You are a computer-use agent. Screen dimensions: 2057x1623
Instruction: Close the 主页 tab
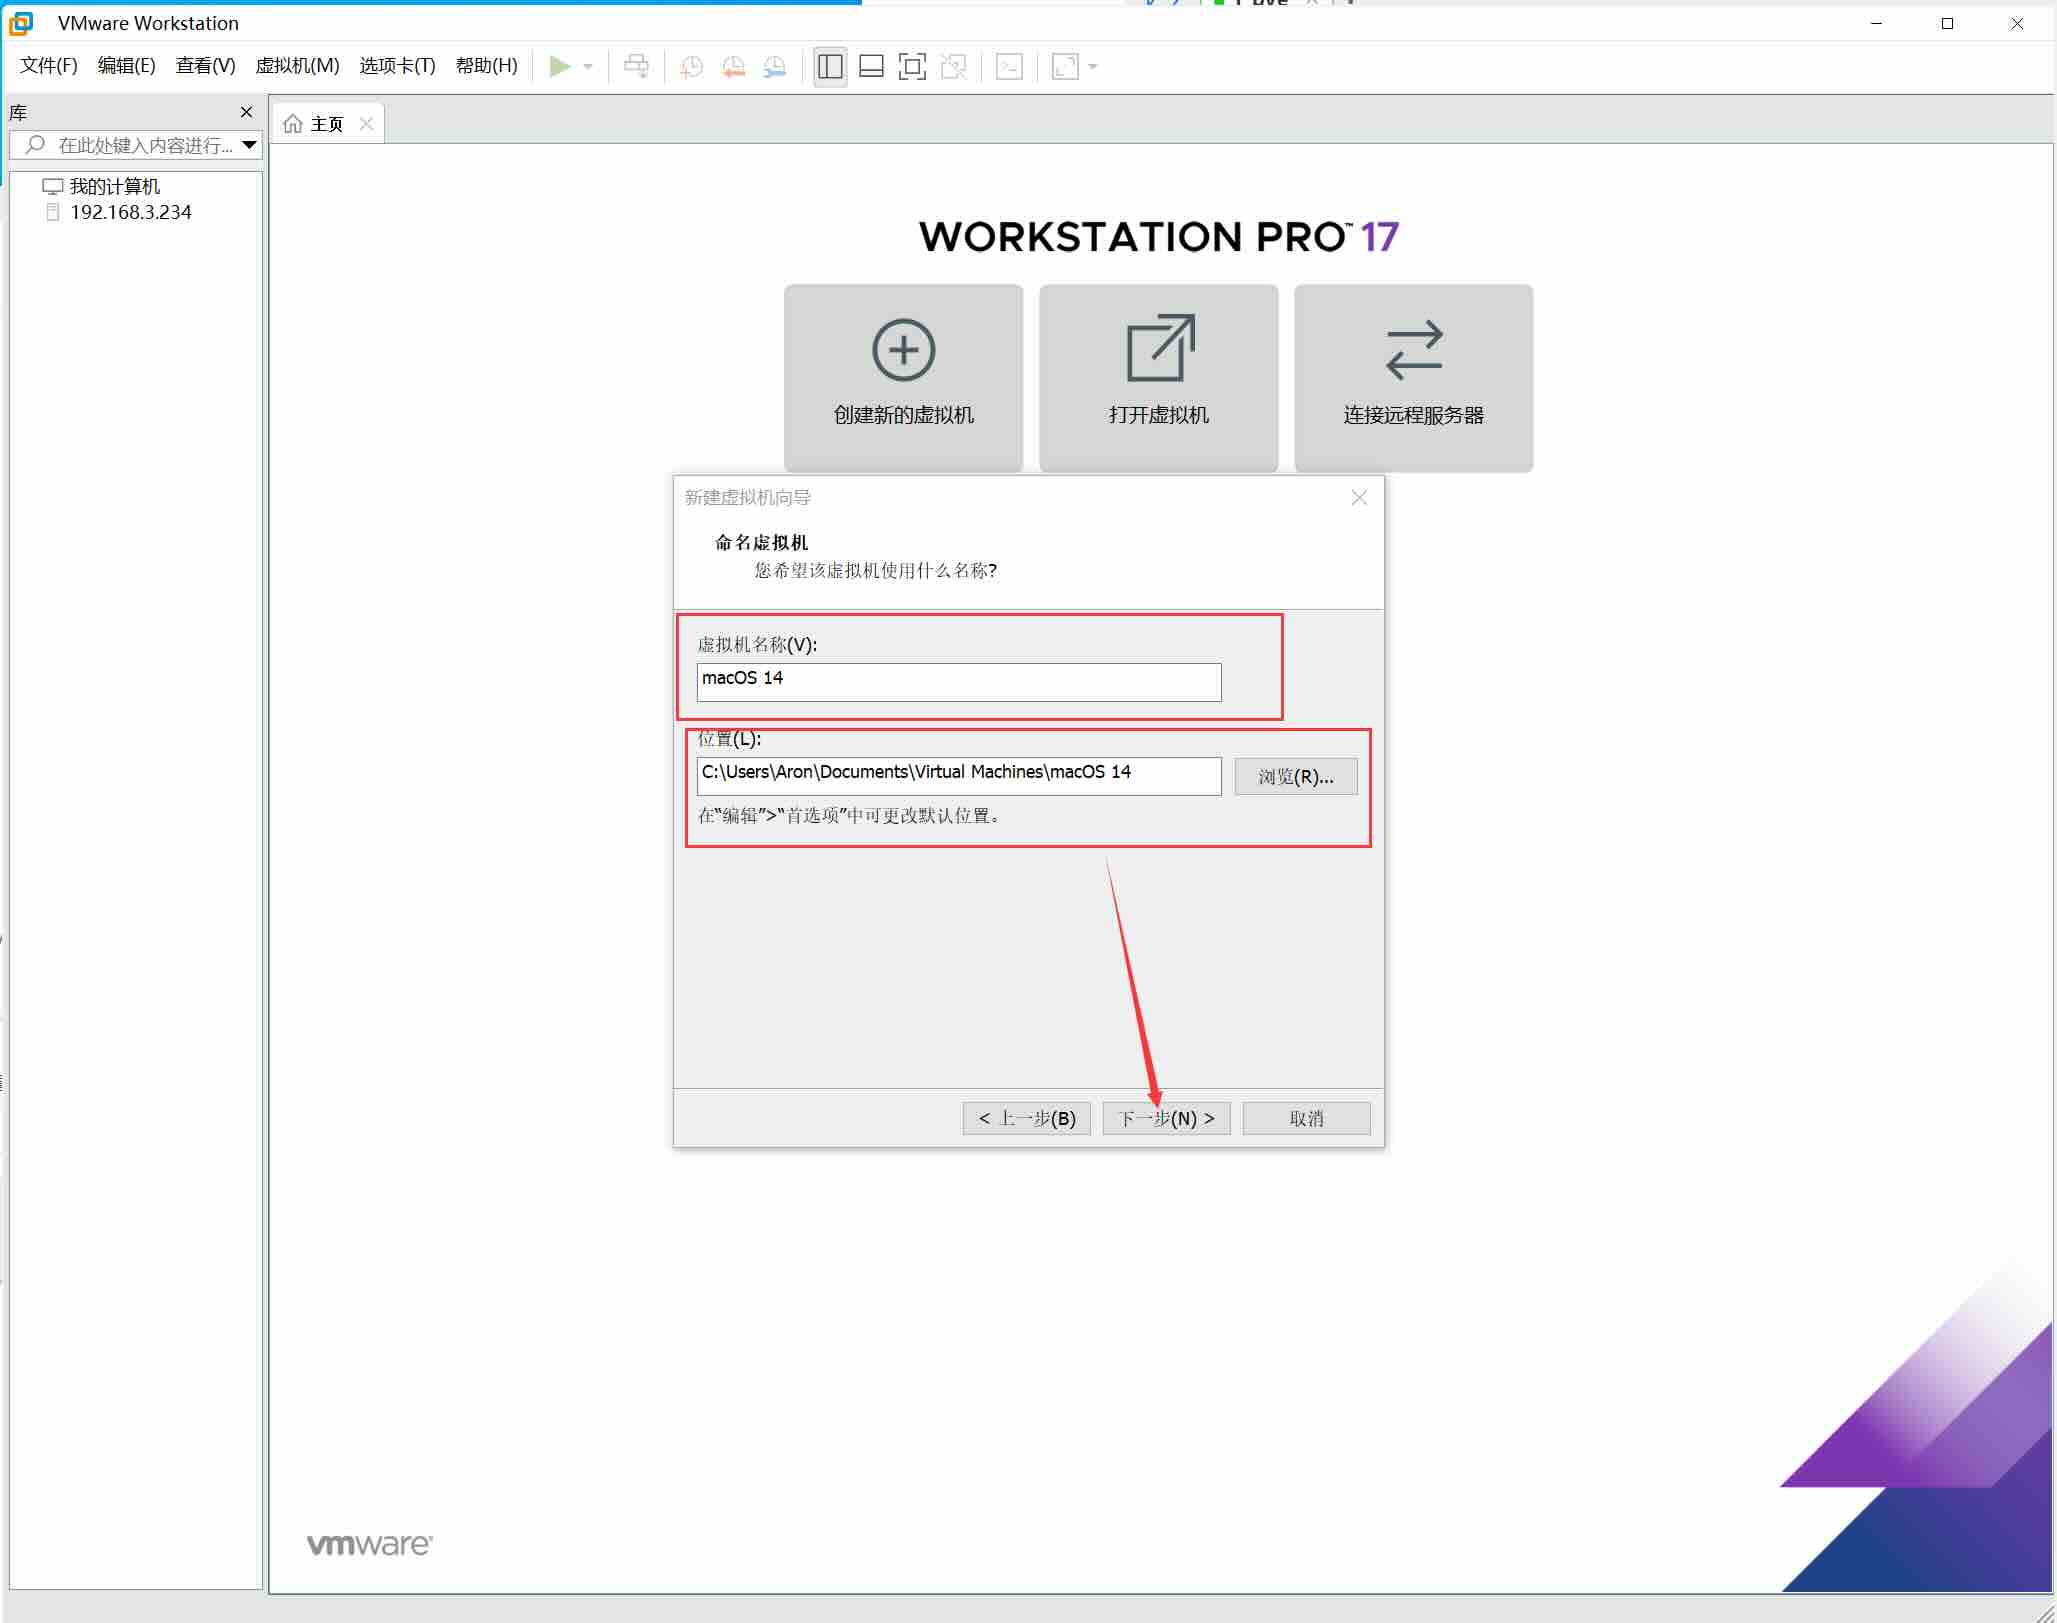(x=367, y=124)
